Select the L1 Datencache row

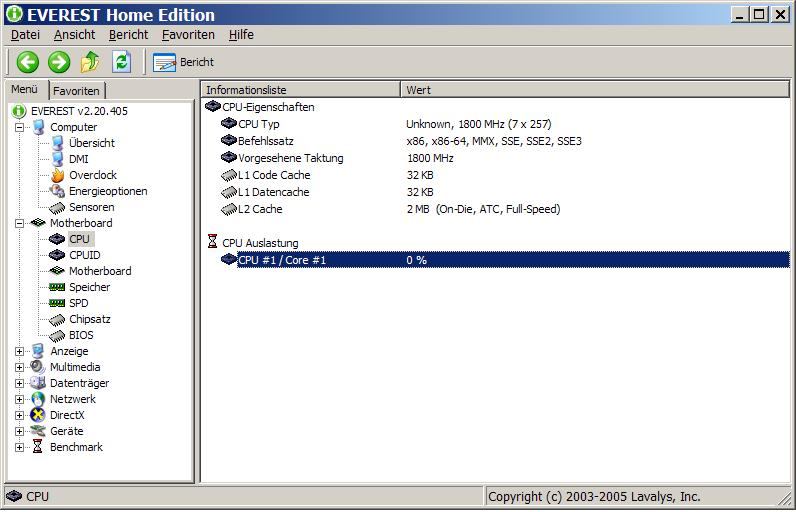click(495, 192)
